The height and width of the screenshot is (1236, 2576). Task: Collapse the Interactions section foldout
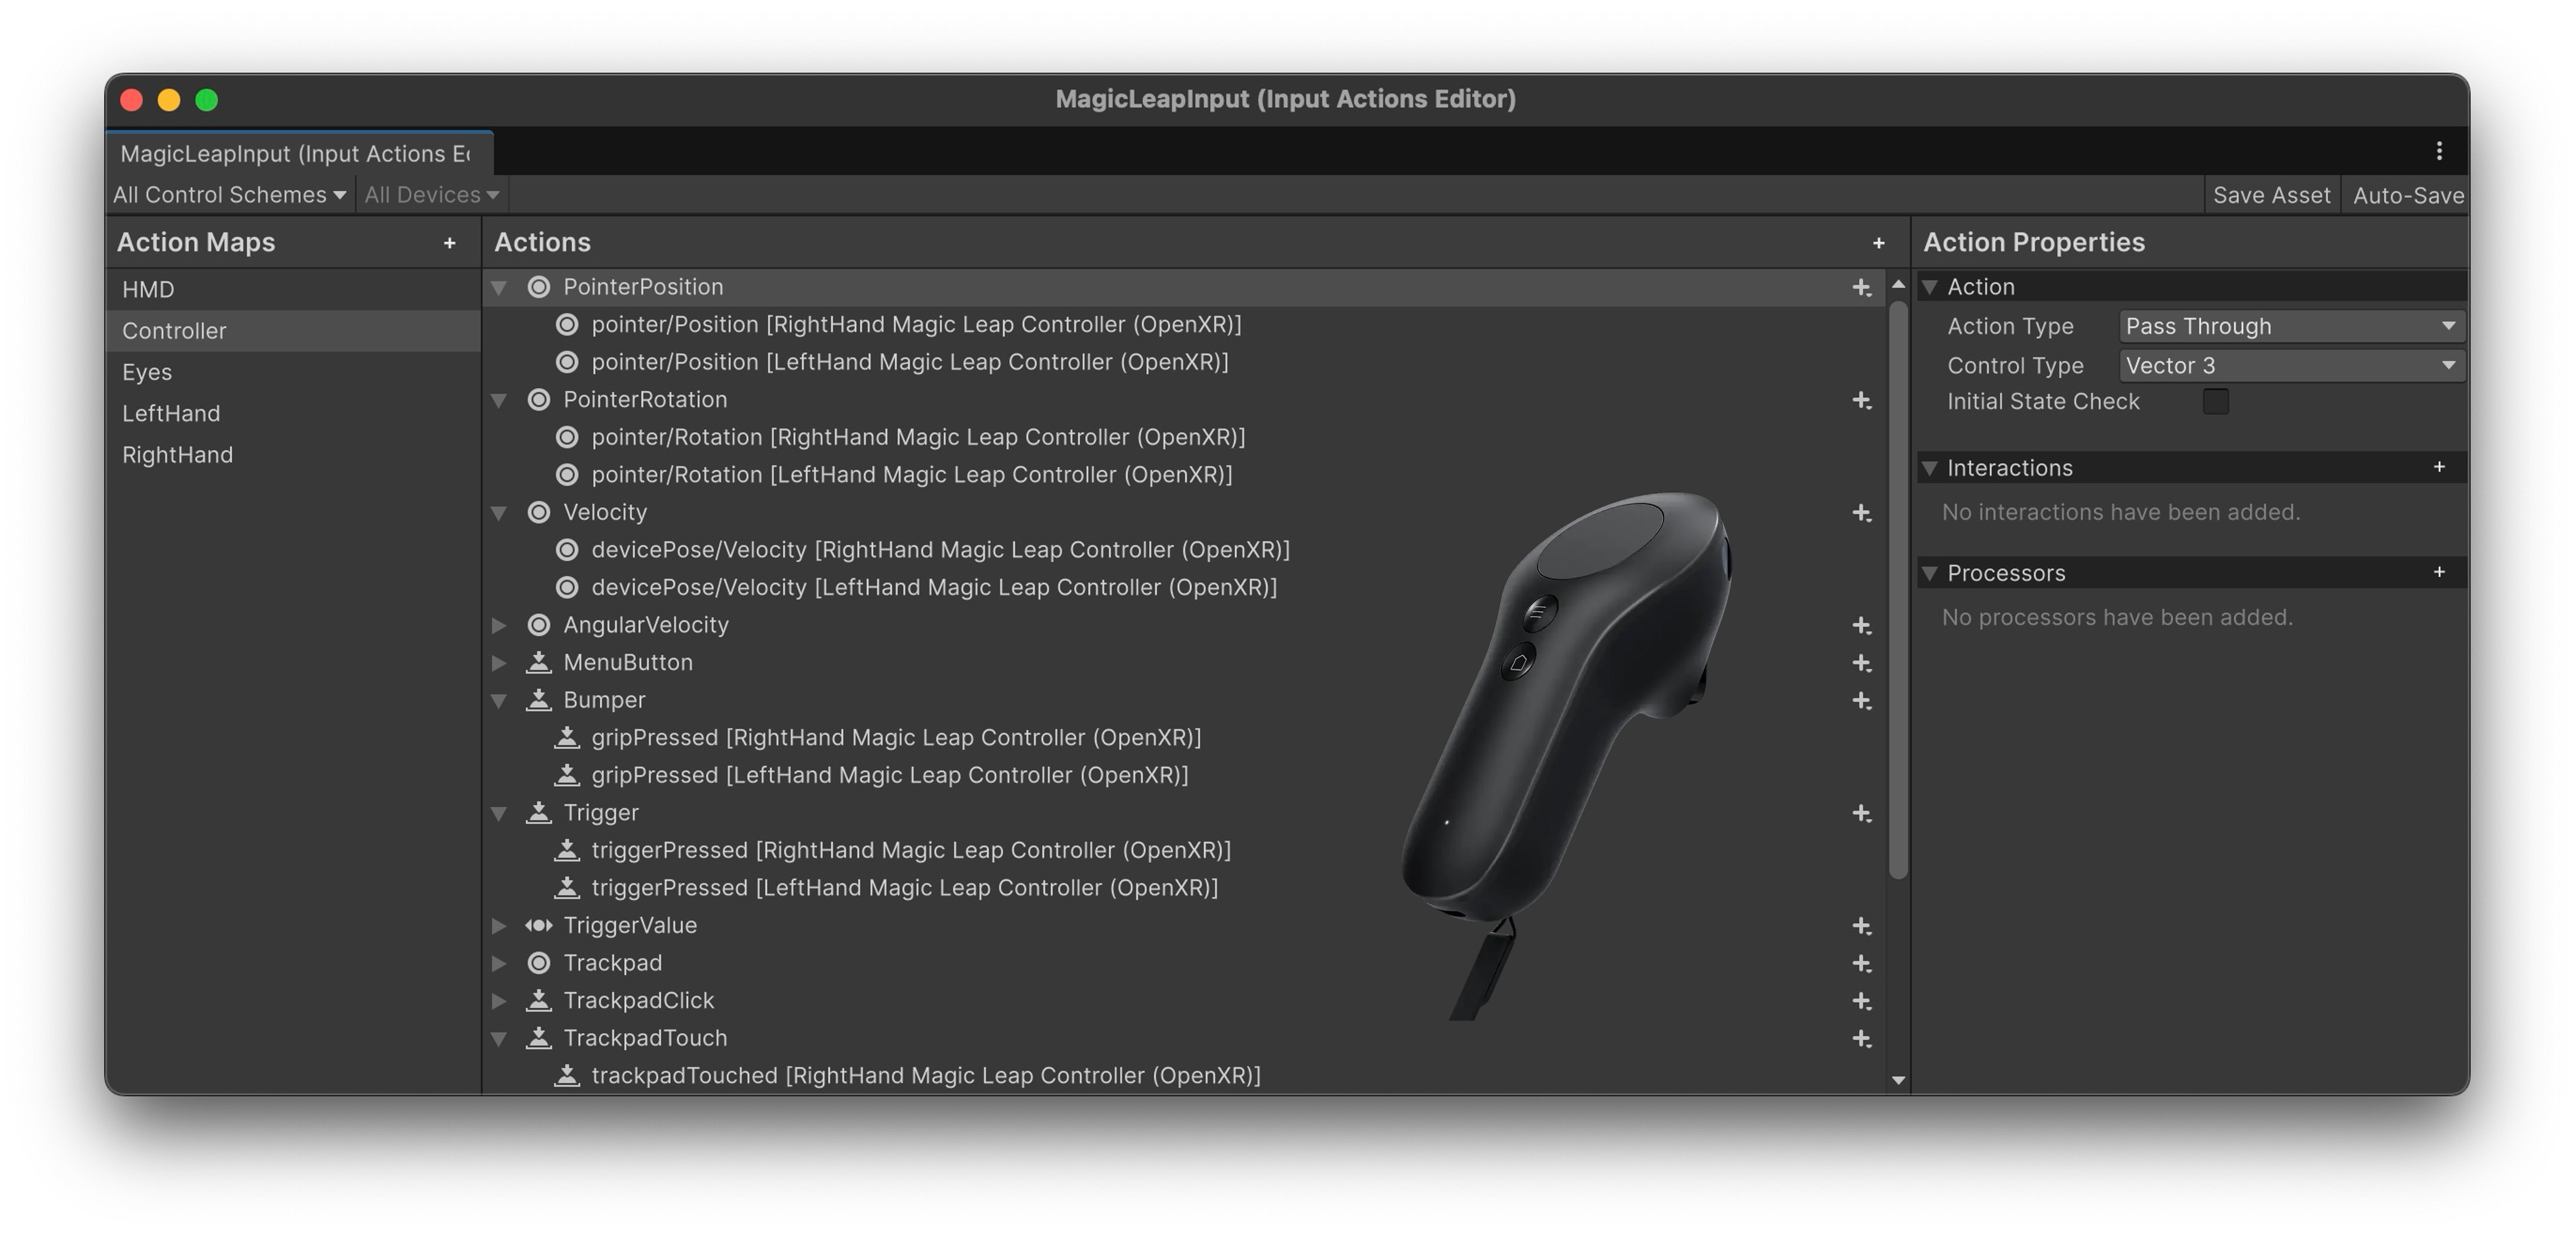tap(1930, 468)
